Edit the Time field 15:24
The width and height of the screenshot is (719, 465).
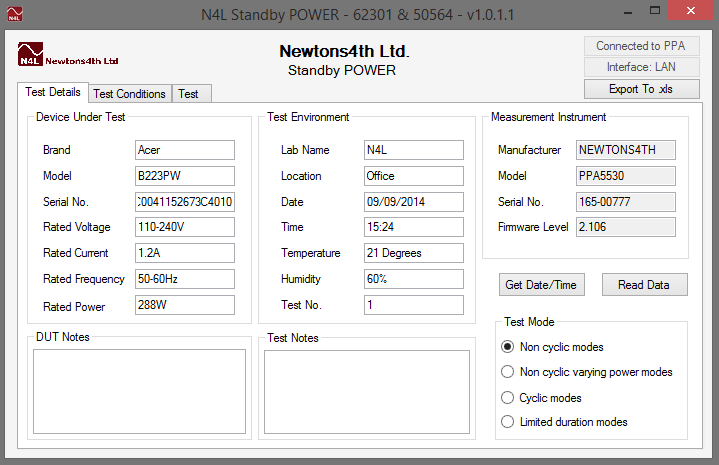click(x=414, y=227)
